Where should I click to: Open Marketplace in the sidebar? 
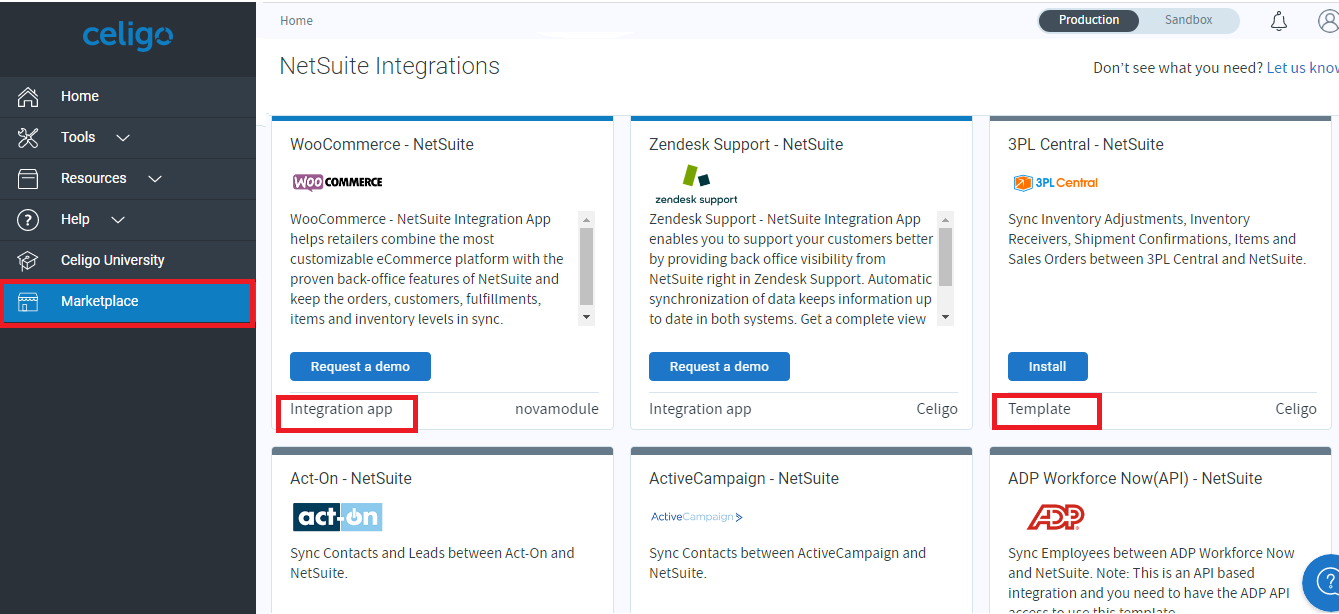127,302
